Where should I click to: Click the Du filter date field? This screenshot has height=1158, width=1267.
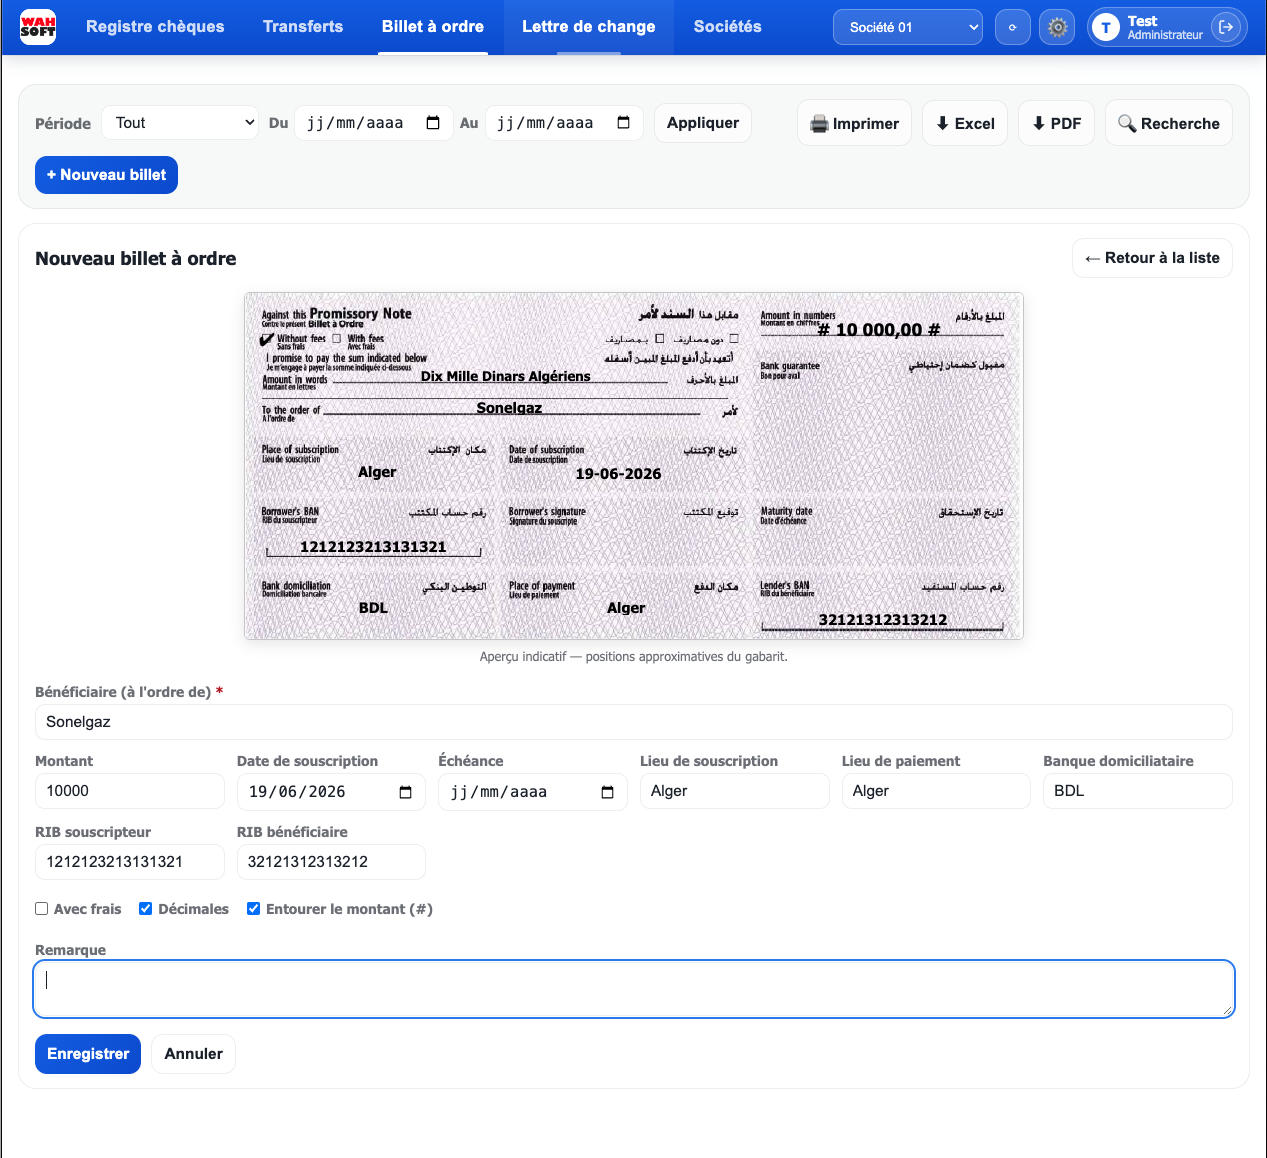coord(374,123)
